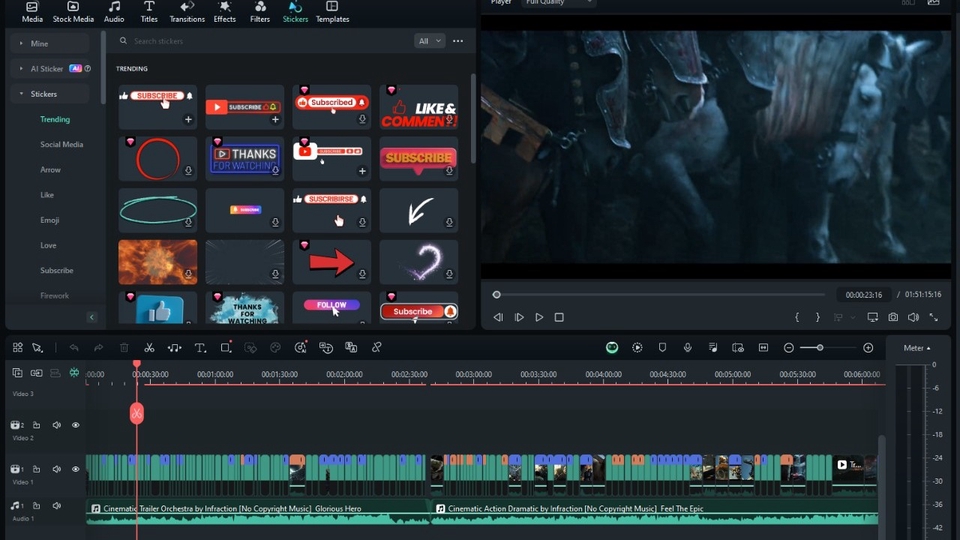Select the Social Media sticker category

pos(61,144)
